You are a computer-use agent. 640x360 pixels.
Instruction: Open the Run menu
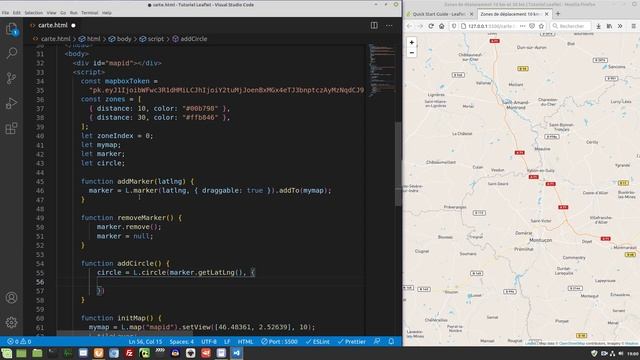pos(73,13)
